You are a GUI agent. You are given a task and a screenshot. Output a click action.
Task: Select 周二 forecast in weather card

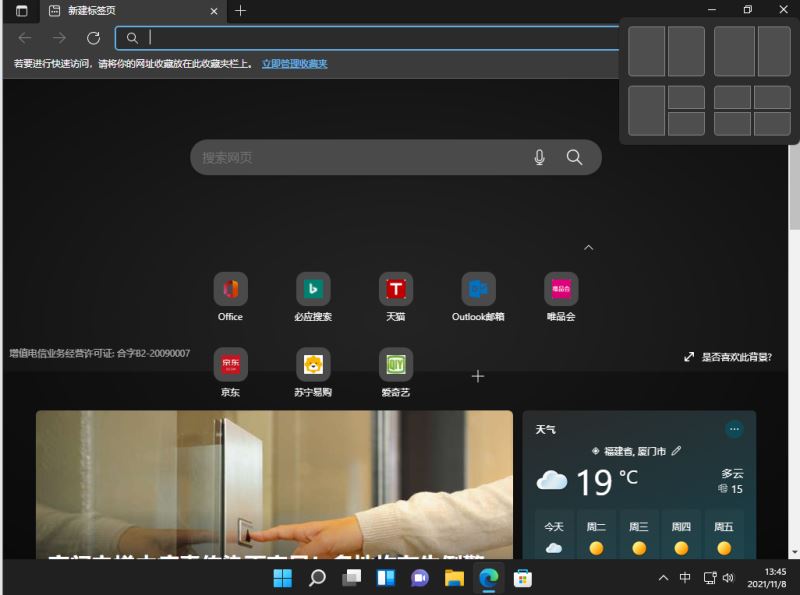coord(596,534)
